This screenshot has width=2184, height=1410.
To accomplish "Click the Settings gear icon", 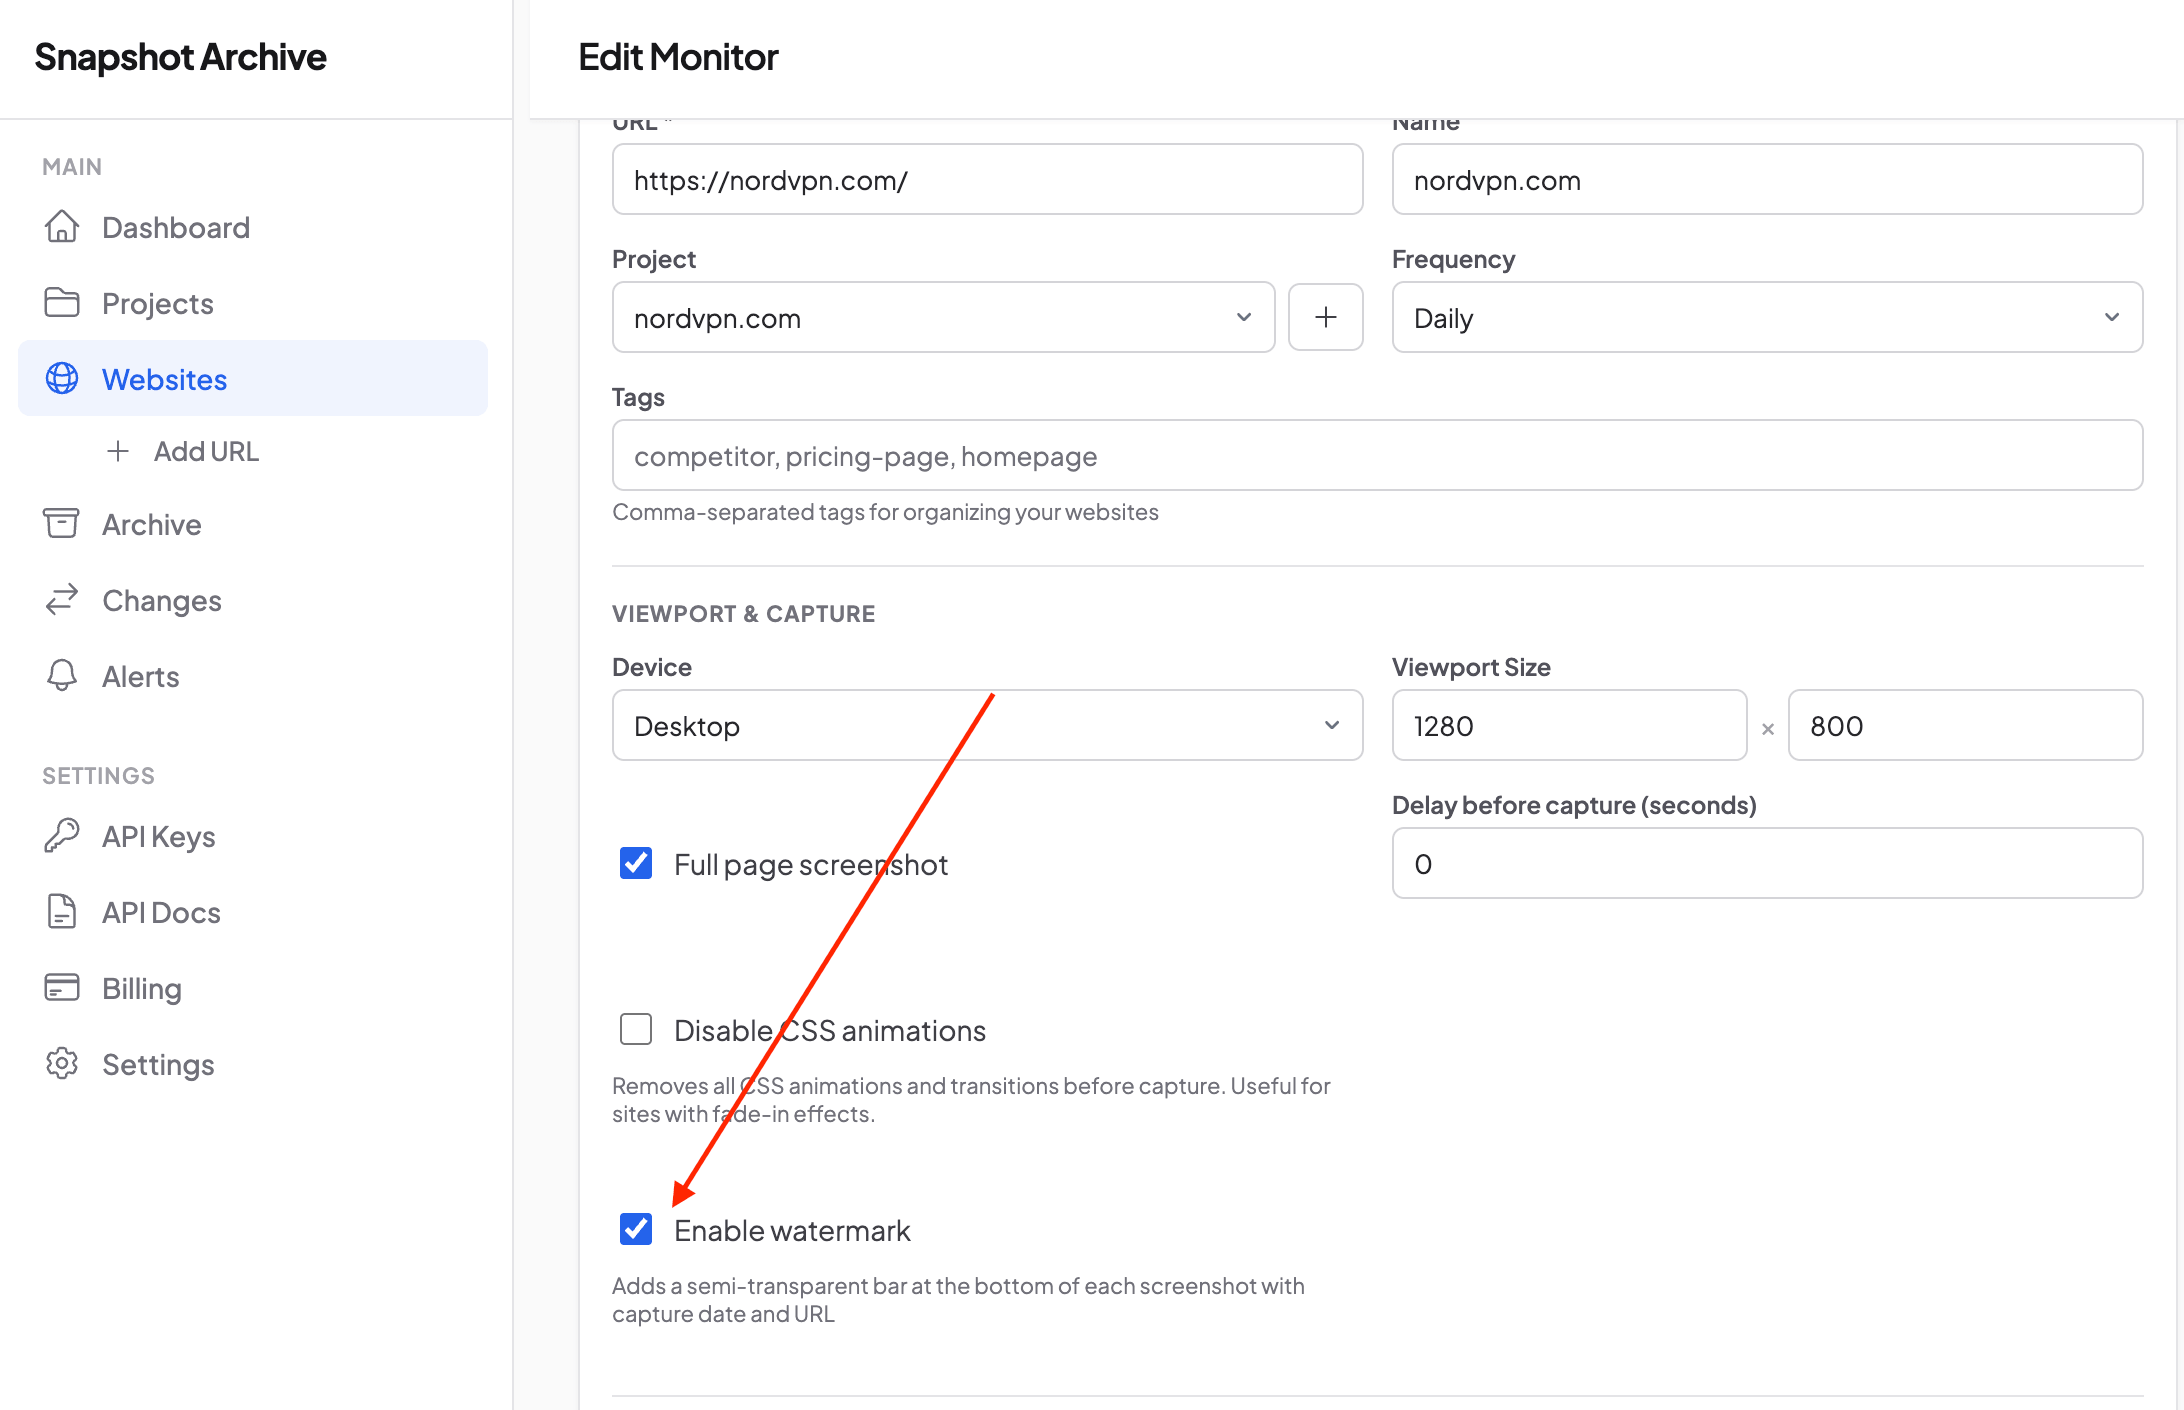I will click(x=62, y=1064).
